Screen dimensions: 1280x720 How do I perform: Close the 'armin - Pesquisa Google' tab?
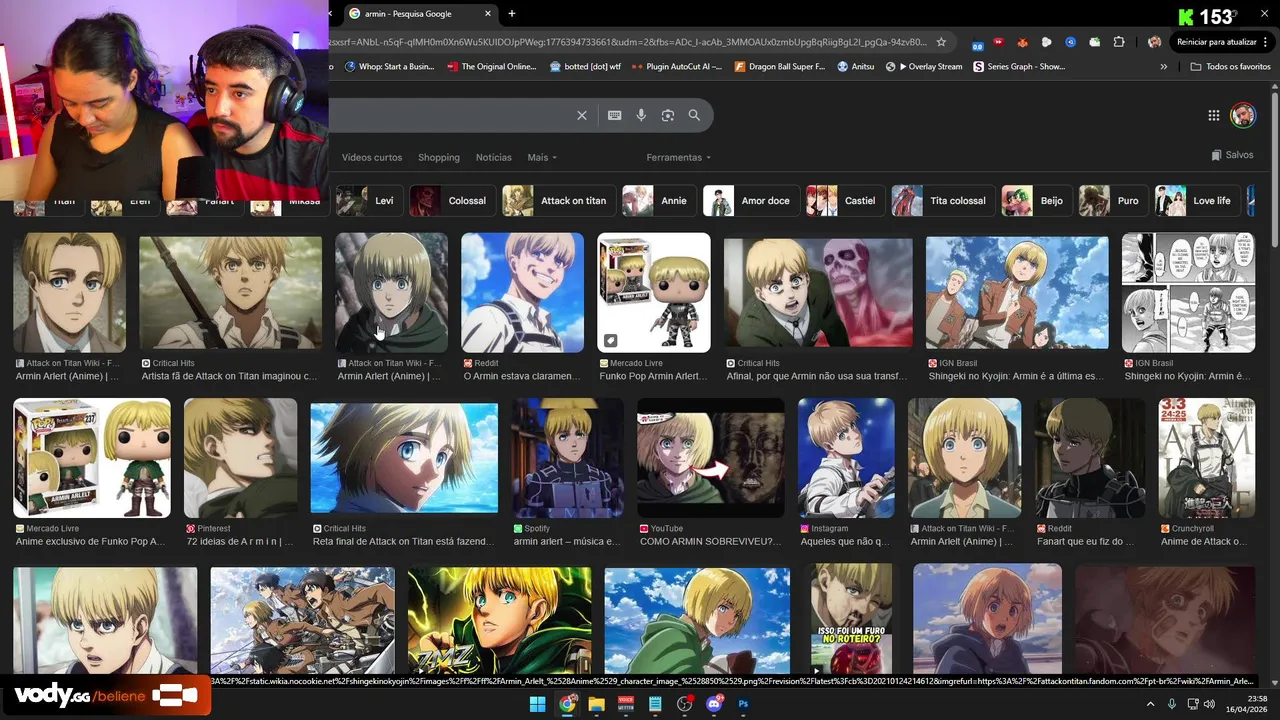click(488, 14)
